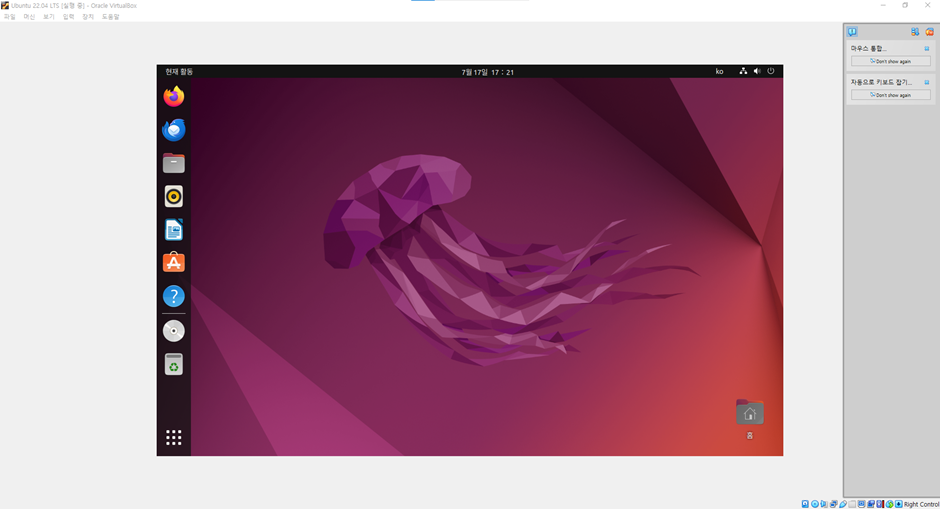Click 자동으로 키보드 잡기... notification title
The width and height of the screenshot is (940, 509).
click(x=881, y=82)
